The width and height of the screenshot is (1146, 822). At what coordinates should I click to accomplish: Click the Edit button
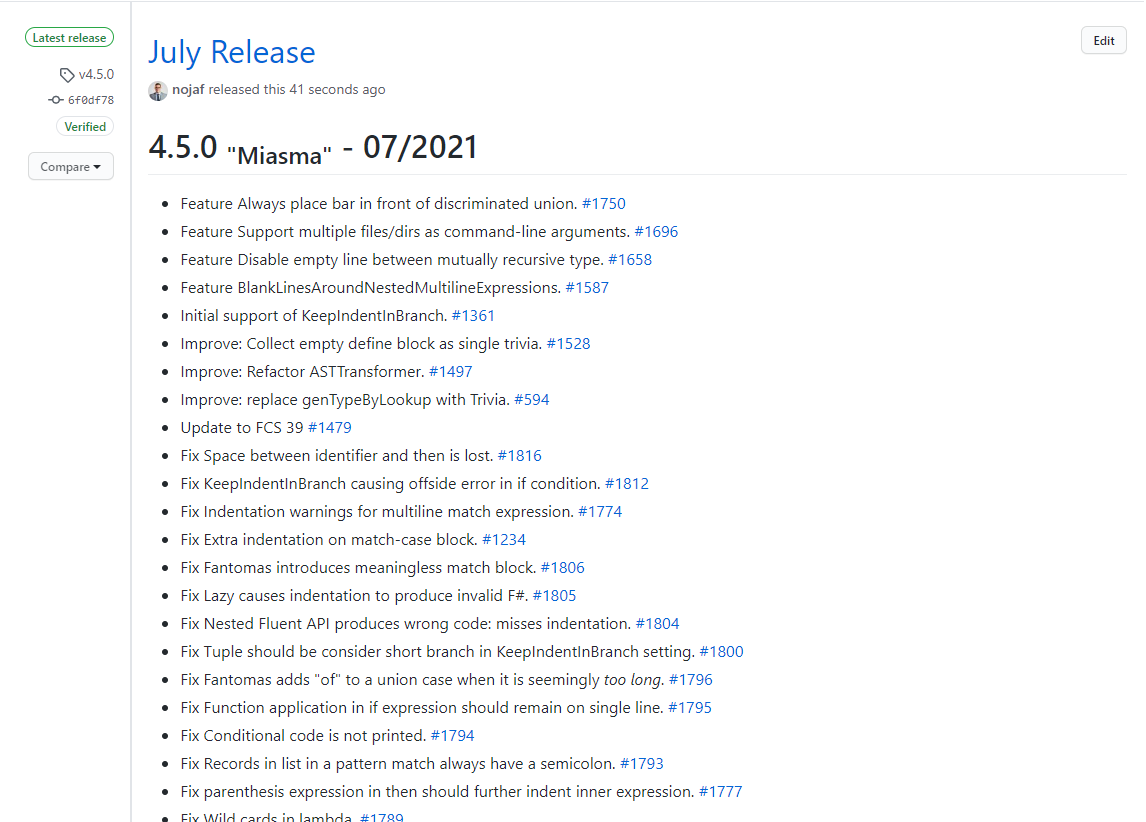click(x=1104, y=41)
